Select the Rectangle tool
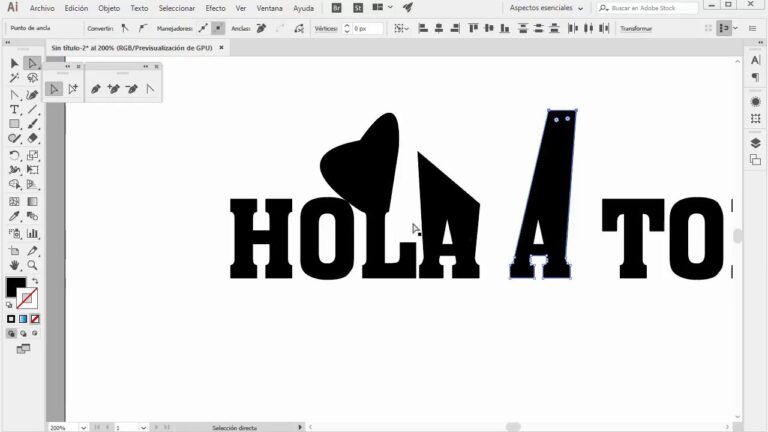Image resolution: width=768 pixels, height=432 pixels. coord(14,124)
